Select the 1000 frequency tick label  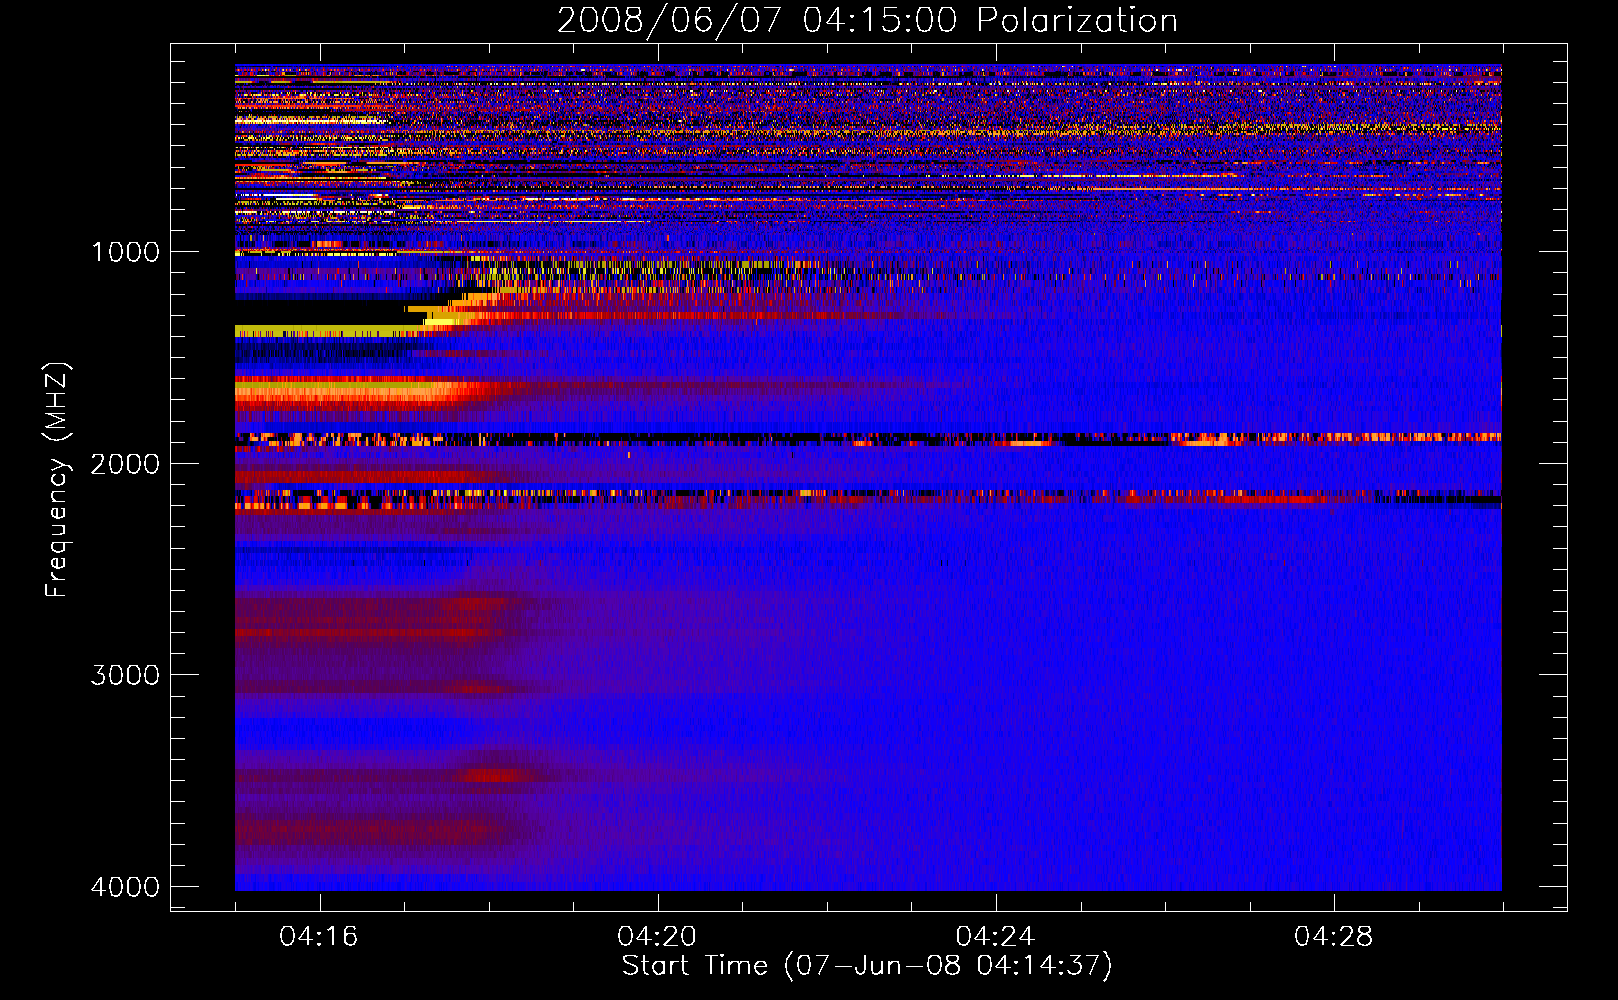[x=125, y=252]
